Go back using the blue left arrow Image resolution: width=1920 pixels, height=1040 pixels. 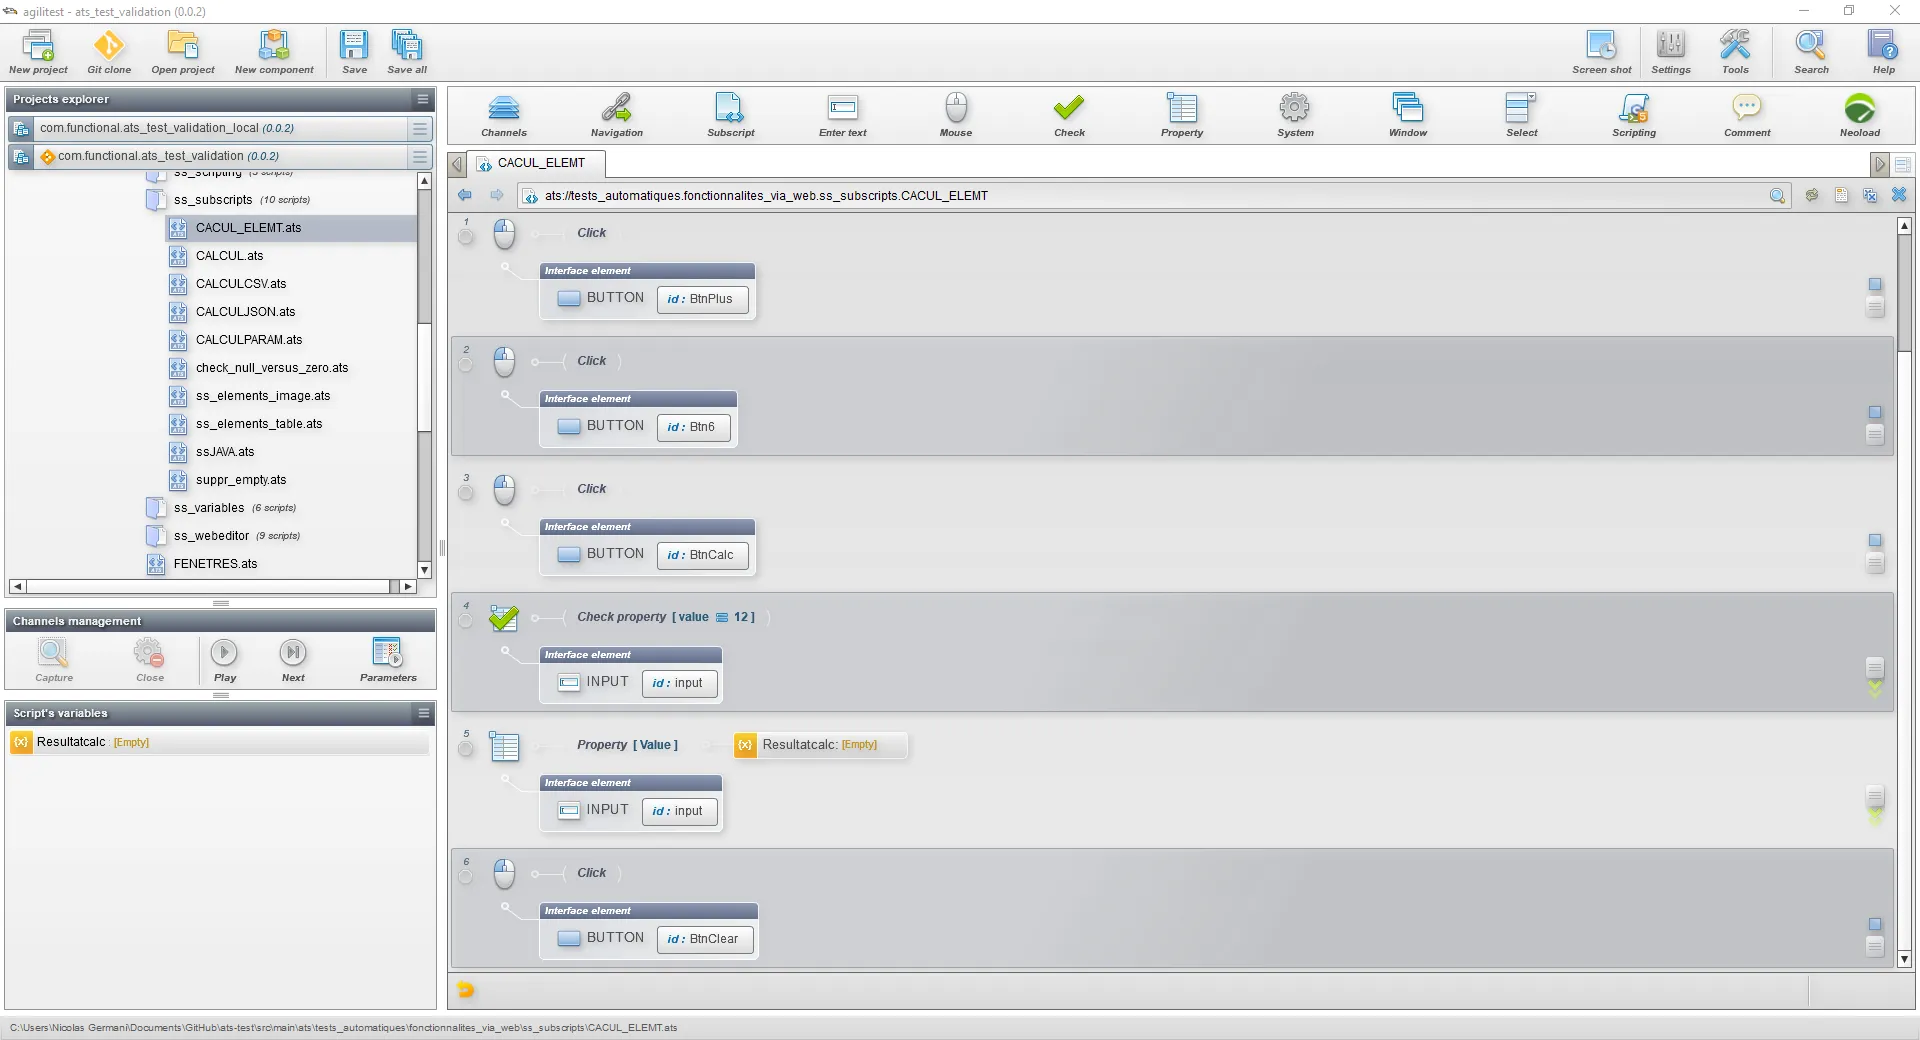[465, 195]
